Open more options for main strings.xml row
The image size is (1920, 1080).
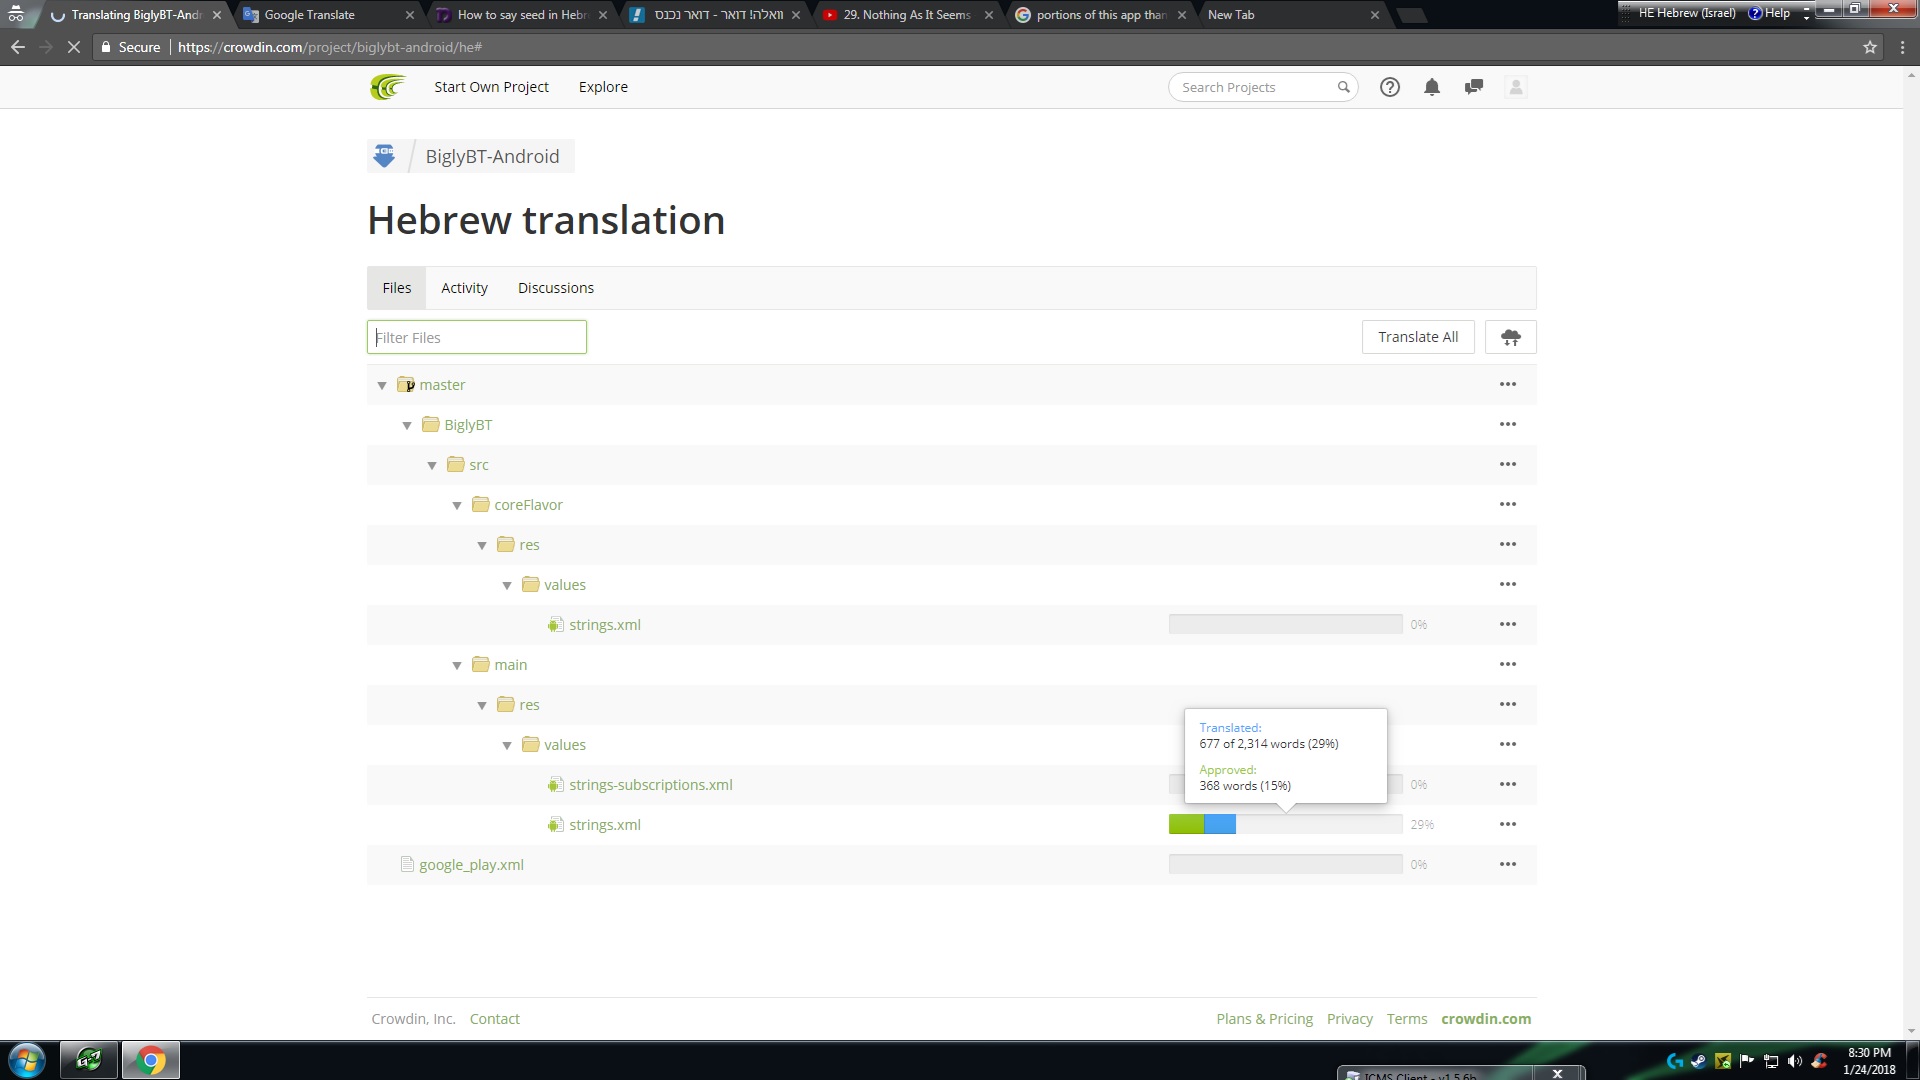click(1508, 824)
